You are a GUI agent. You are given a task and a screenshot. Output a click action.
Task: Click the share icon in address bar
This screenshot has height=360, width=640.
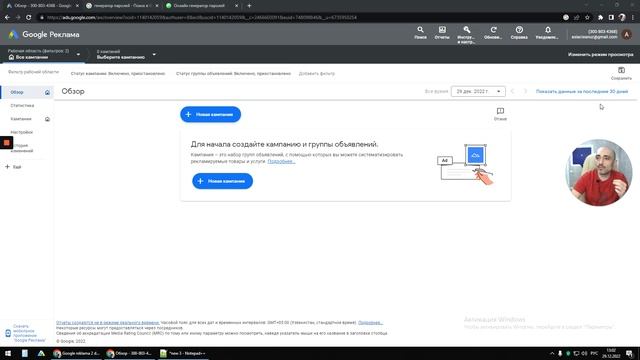(576, 18)
